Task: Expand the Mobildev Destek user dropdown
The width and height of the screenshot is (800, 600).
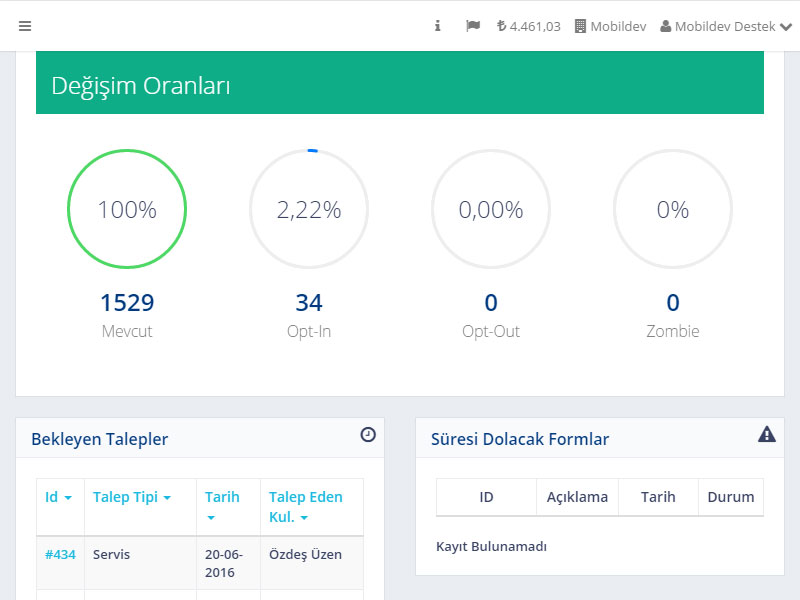Action: click(725, 26)
